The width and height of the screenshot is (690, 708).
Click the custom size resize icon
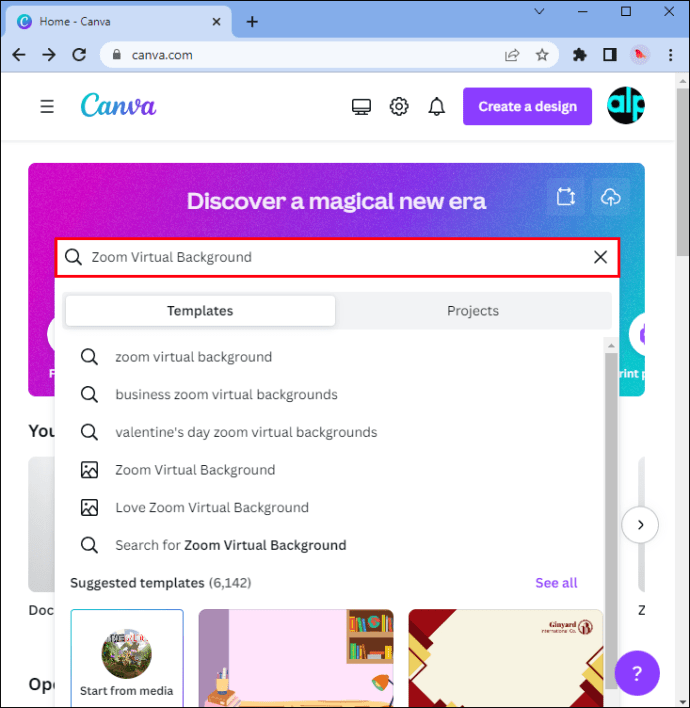[x=566, y=197]
